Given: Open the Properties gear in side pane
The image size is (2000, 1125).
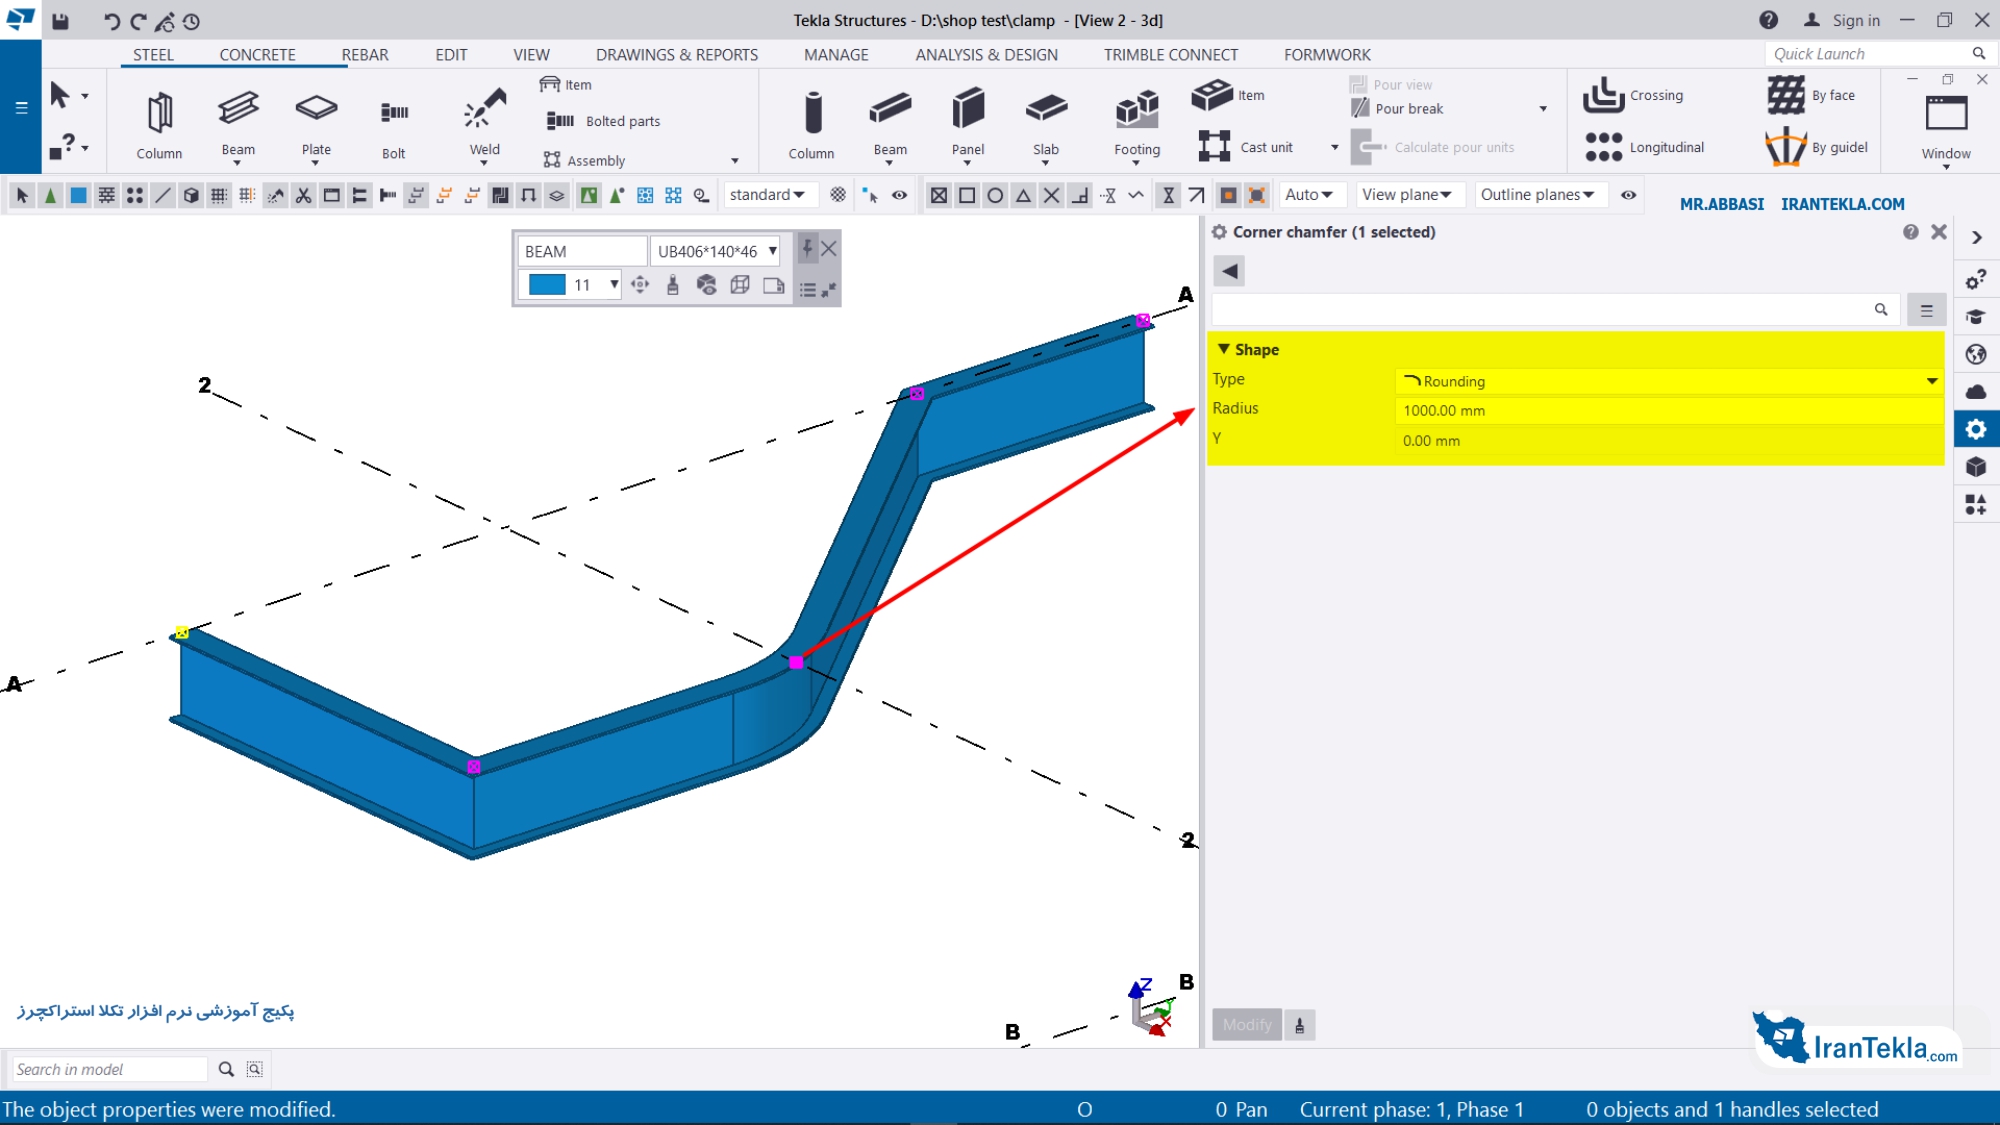Looking at the screenshot, I should tap(1975, 430).
